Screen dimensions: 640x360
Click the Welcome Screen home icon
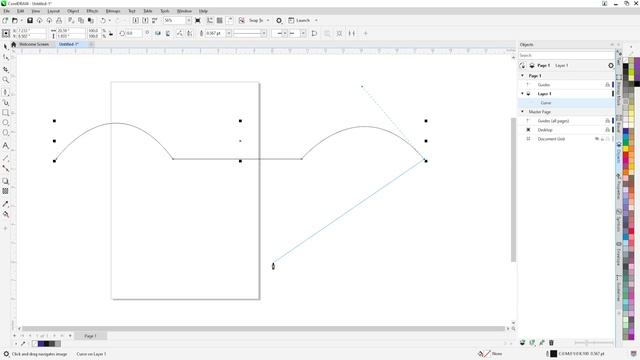click(x=13, y=44)
